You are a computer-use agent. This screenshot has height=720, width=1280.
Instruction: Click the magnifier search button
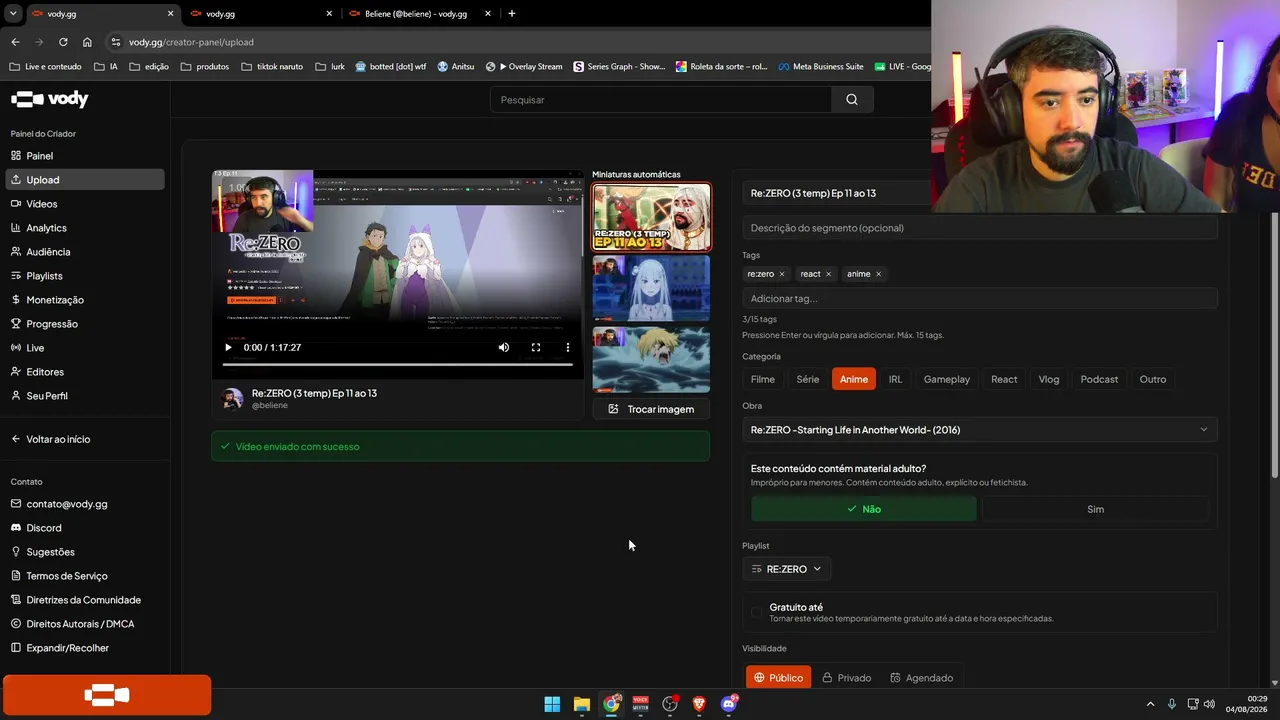tap(852, 100)
